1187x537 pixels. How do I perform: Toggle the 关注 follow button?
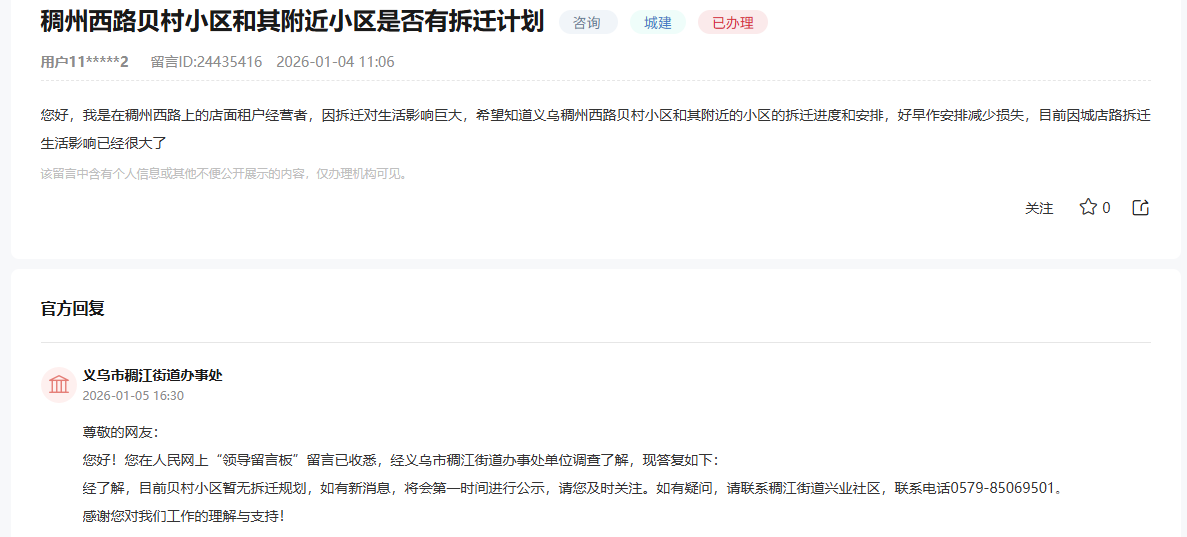(1039, 208)
